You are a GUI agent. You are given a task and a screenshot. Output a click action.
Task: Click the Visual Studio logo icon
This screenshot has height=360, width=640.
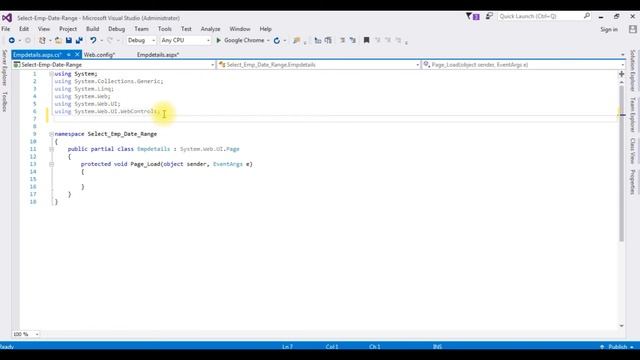[7, 18]
